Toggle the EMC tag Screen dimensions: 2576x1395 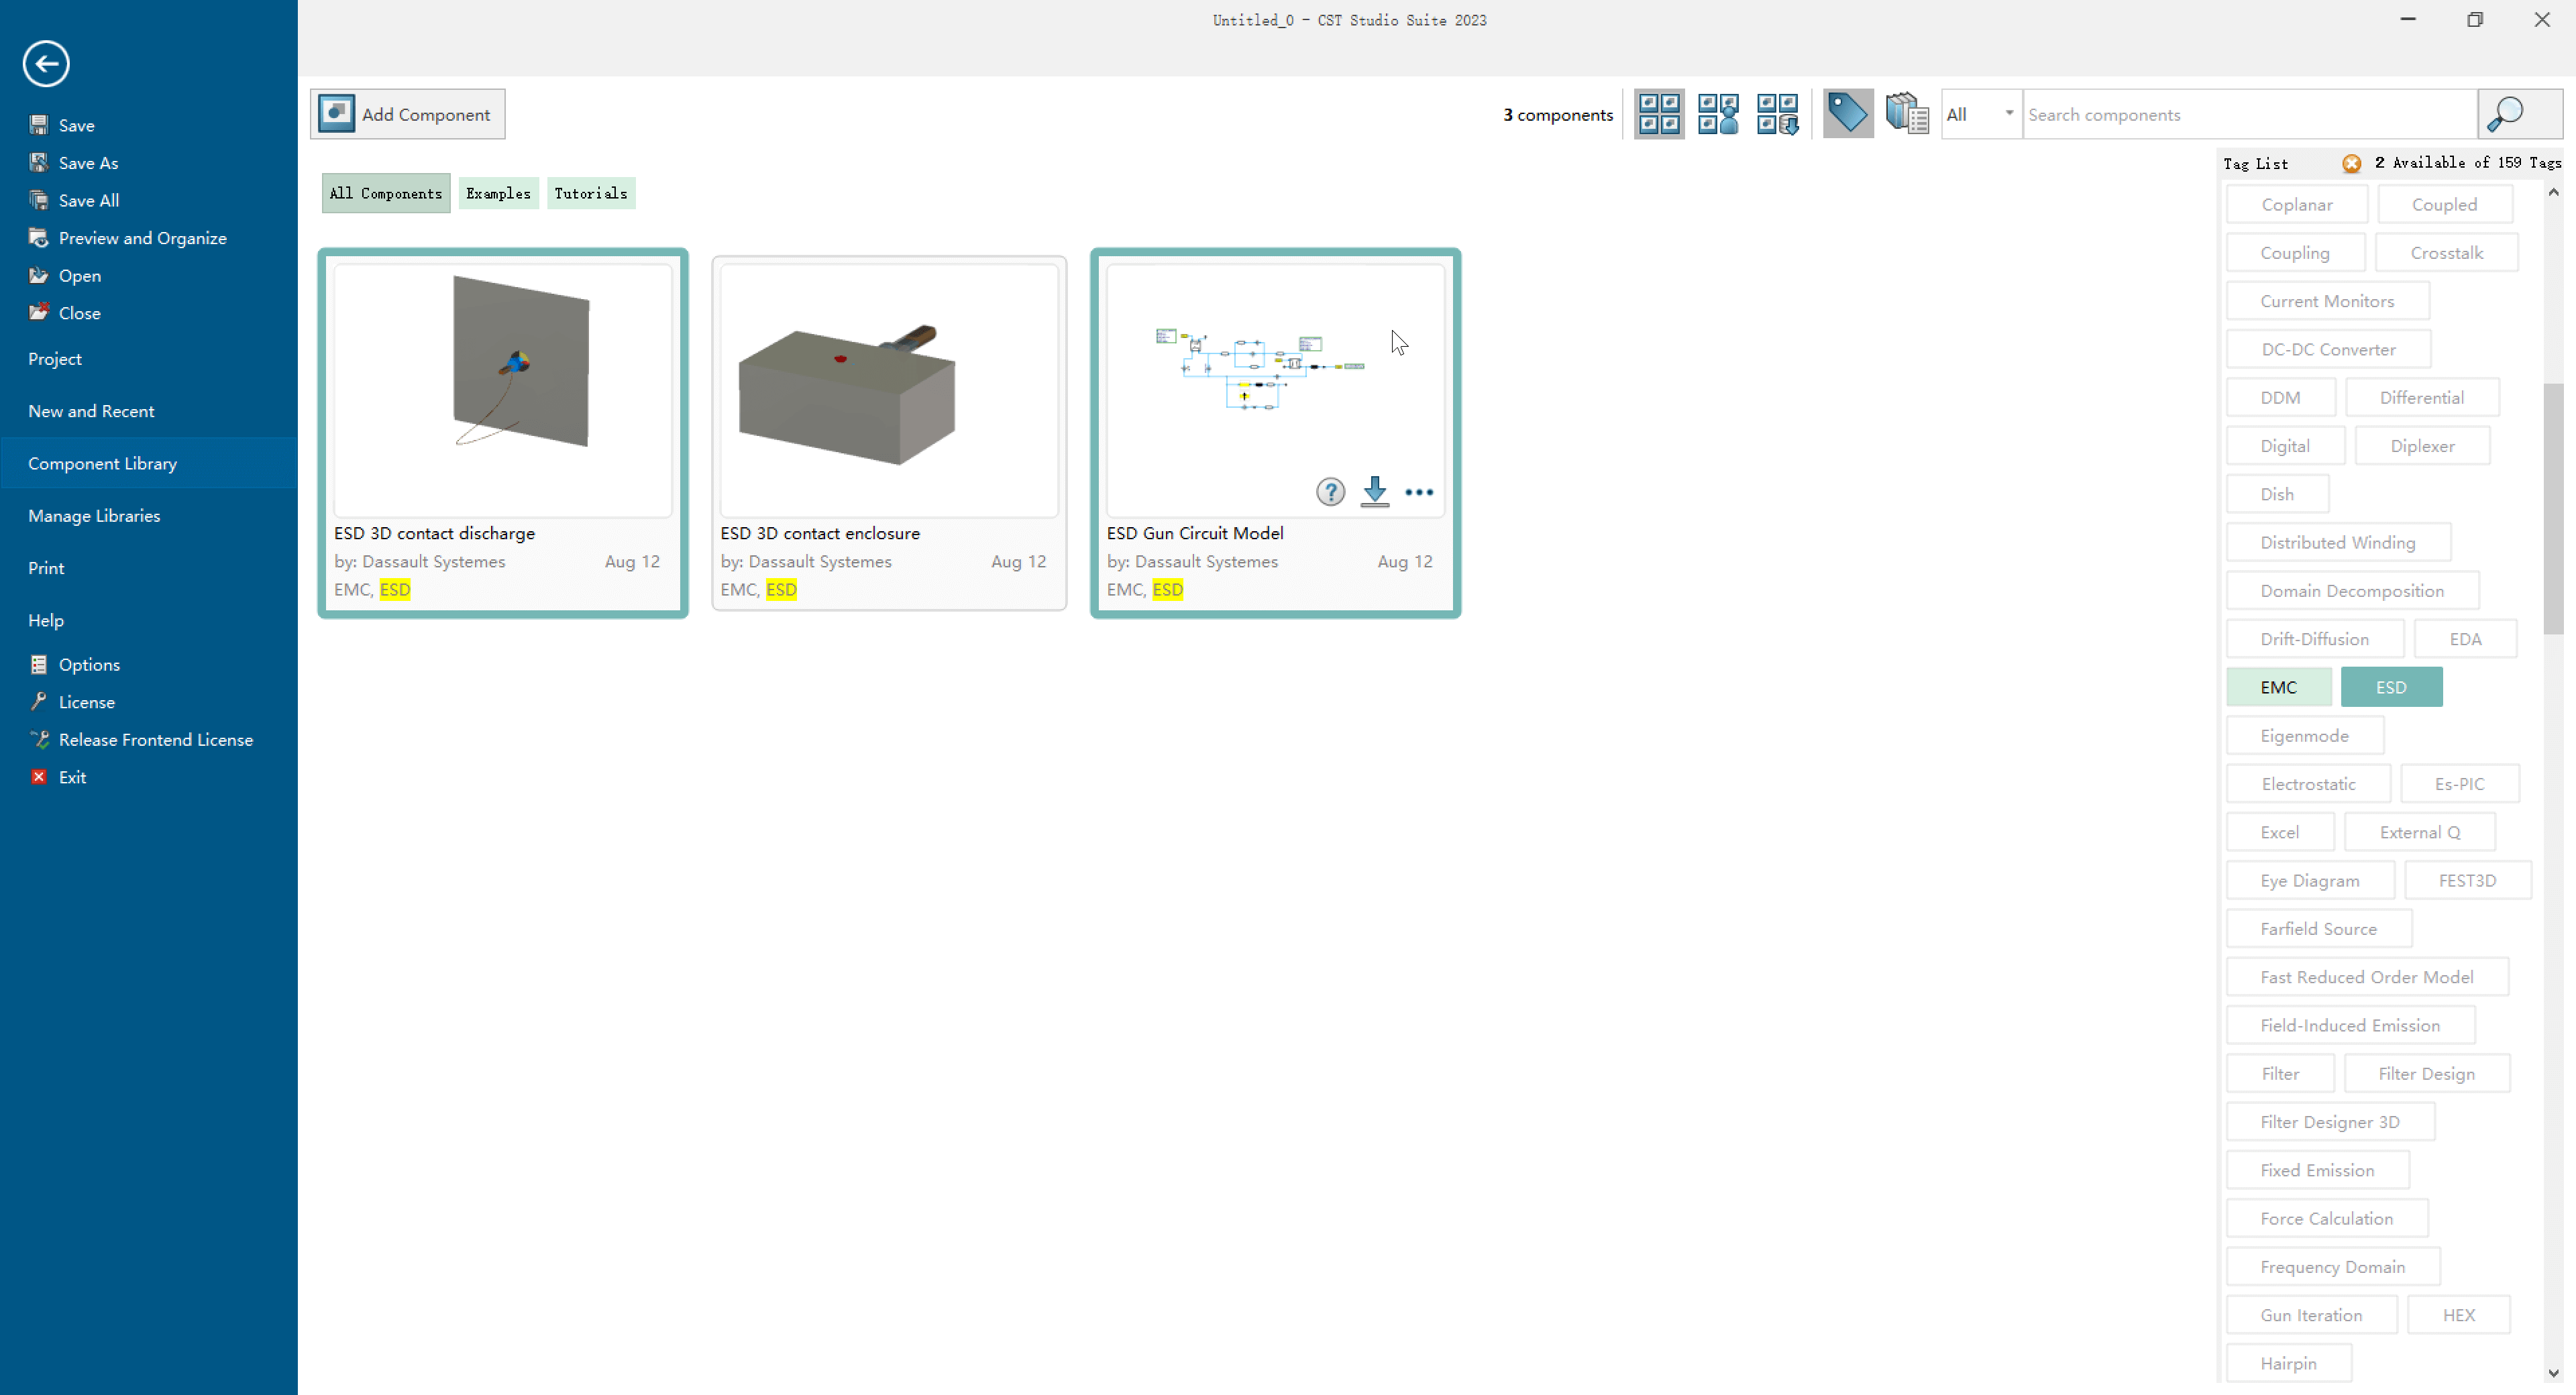click(x=2278, y=687)
